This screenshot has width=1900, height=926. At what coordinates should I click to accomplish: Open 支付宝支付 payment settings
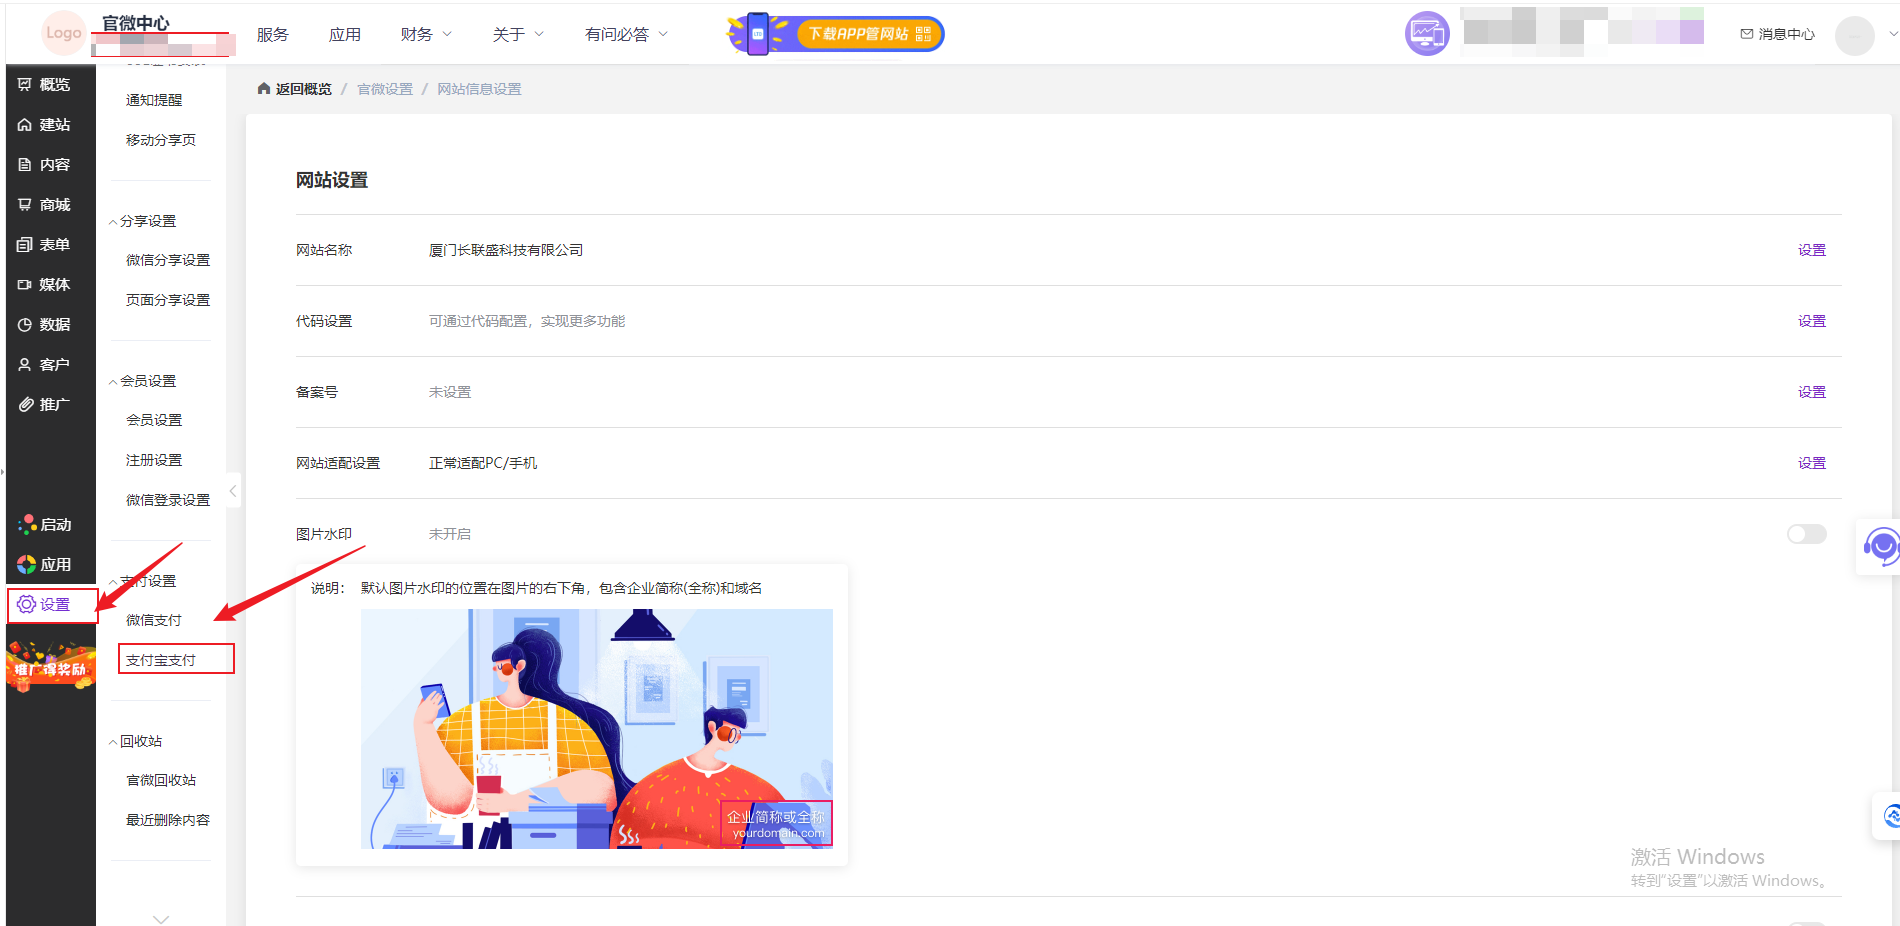point(161,660)
